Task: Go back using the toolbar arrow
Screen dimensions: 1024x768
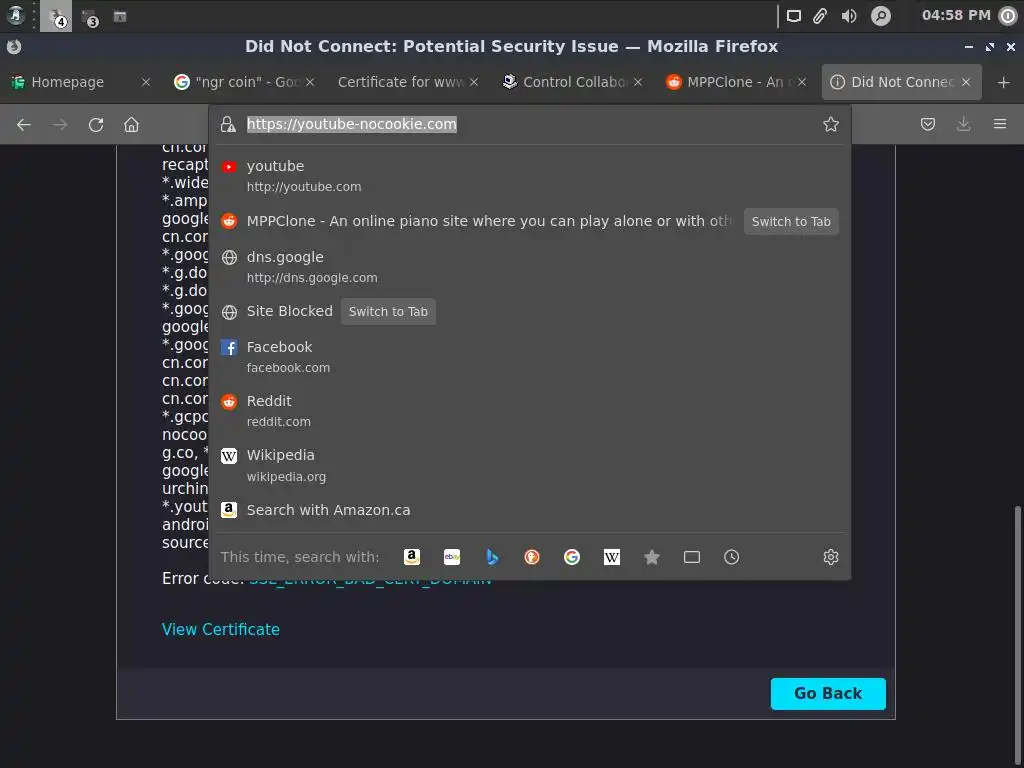Action: [24, 124]
